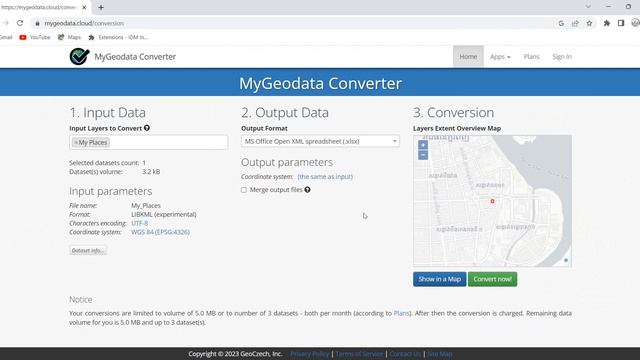Screen dimensions: 640x360
Task: Open browser extensions puzzle icon
Action: 607,23
